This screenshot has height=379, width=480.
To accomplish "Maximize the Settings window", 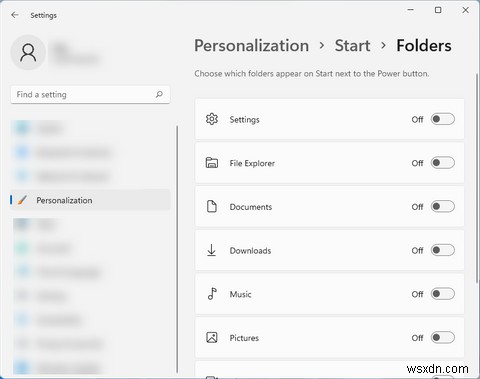I will pos(438,10).
